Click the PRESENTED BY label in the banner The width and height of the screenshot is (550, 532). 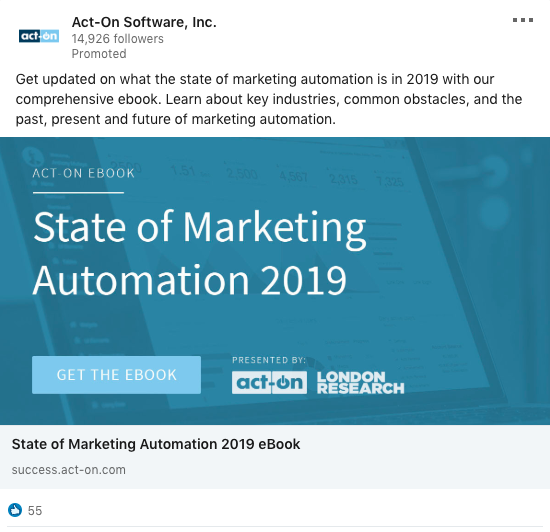[269, 360]
